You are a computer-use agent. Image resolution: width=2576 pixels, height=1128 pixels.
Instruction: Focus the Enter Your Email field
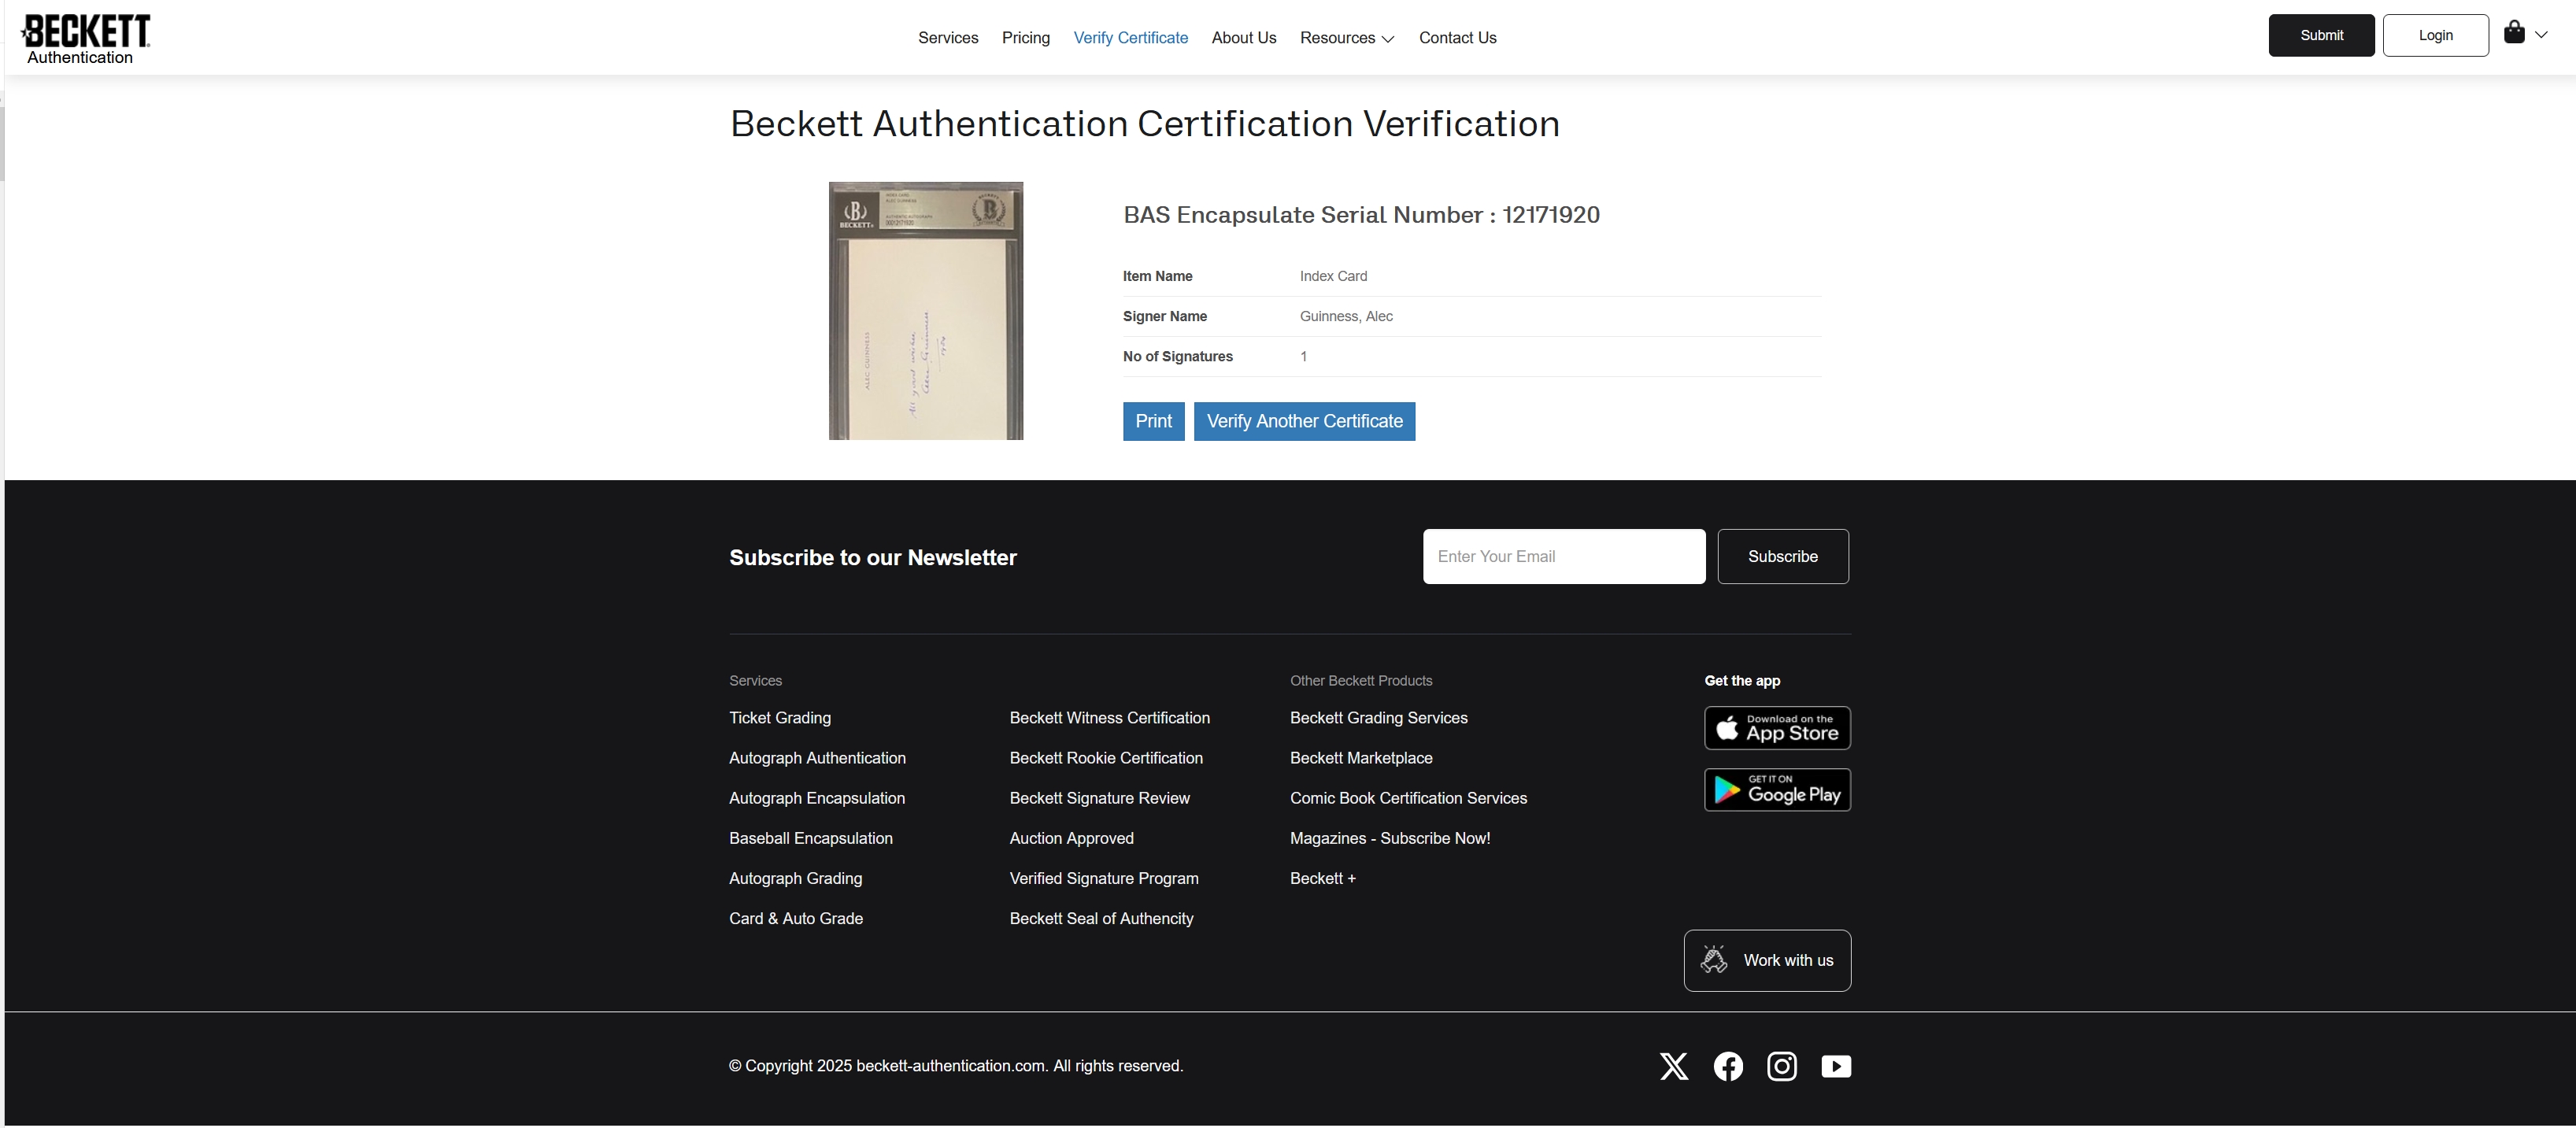[x=1564, y=557]
